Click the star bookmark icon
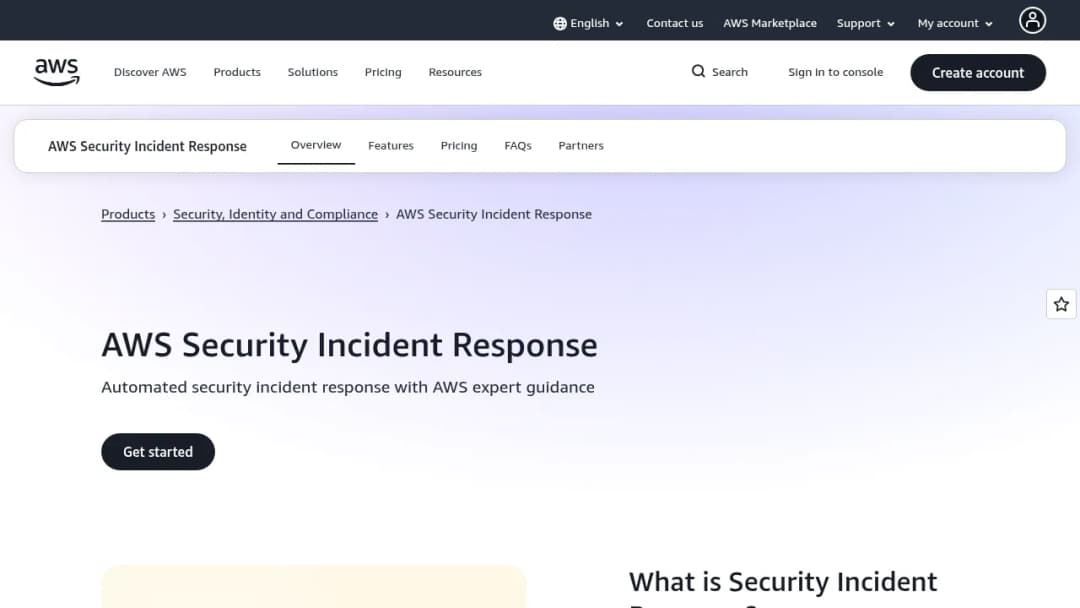Image resolution: width=1080 pixels, height=608 pixels. pos(1061,304)
